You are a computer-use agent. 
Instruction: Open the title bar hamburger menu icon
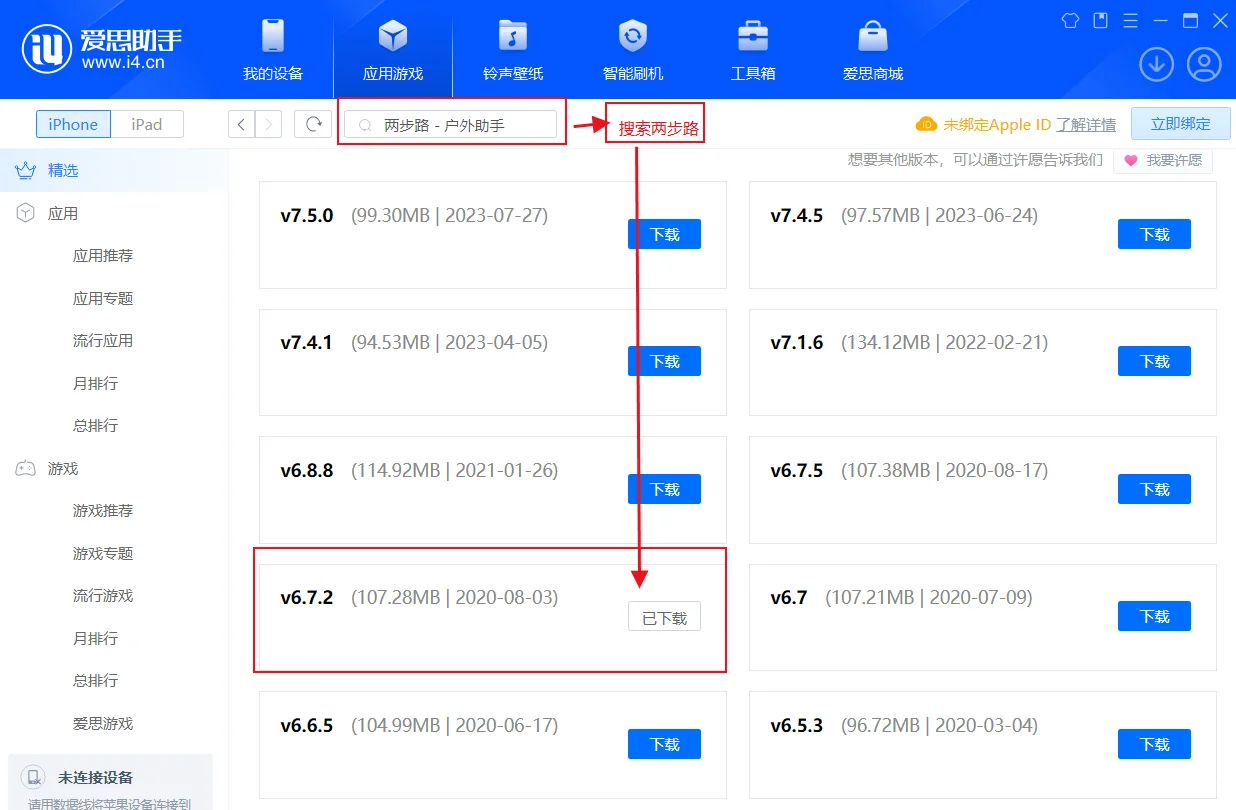(1131, 20)
